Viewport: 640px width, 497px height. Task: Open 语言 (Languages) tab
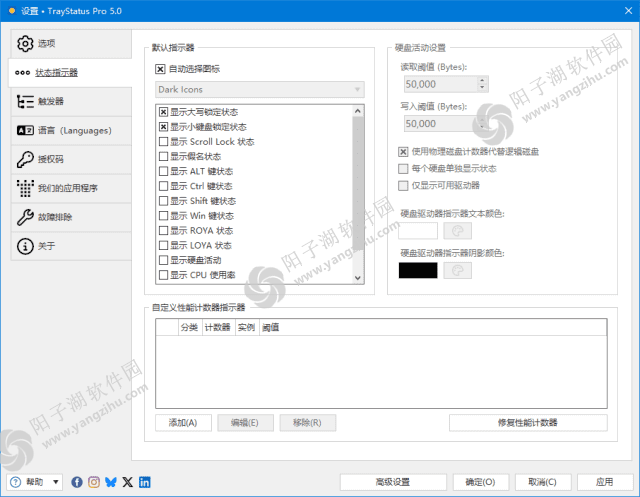(71, 130)
